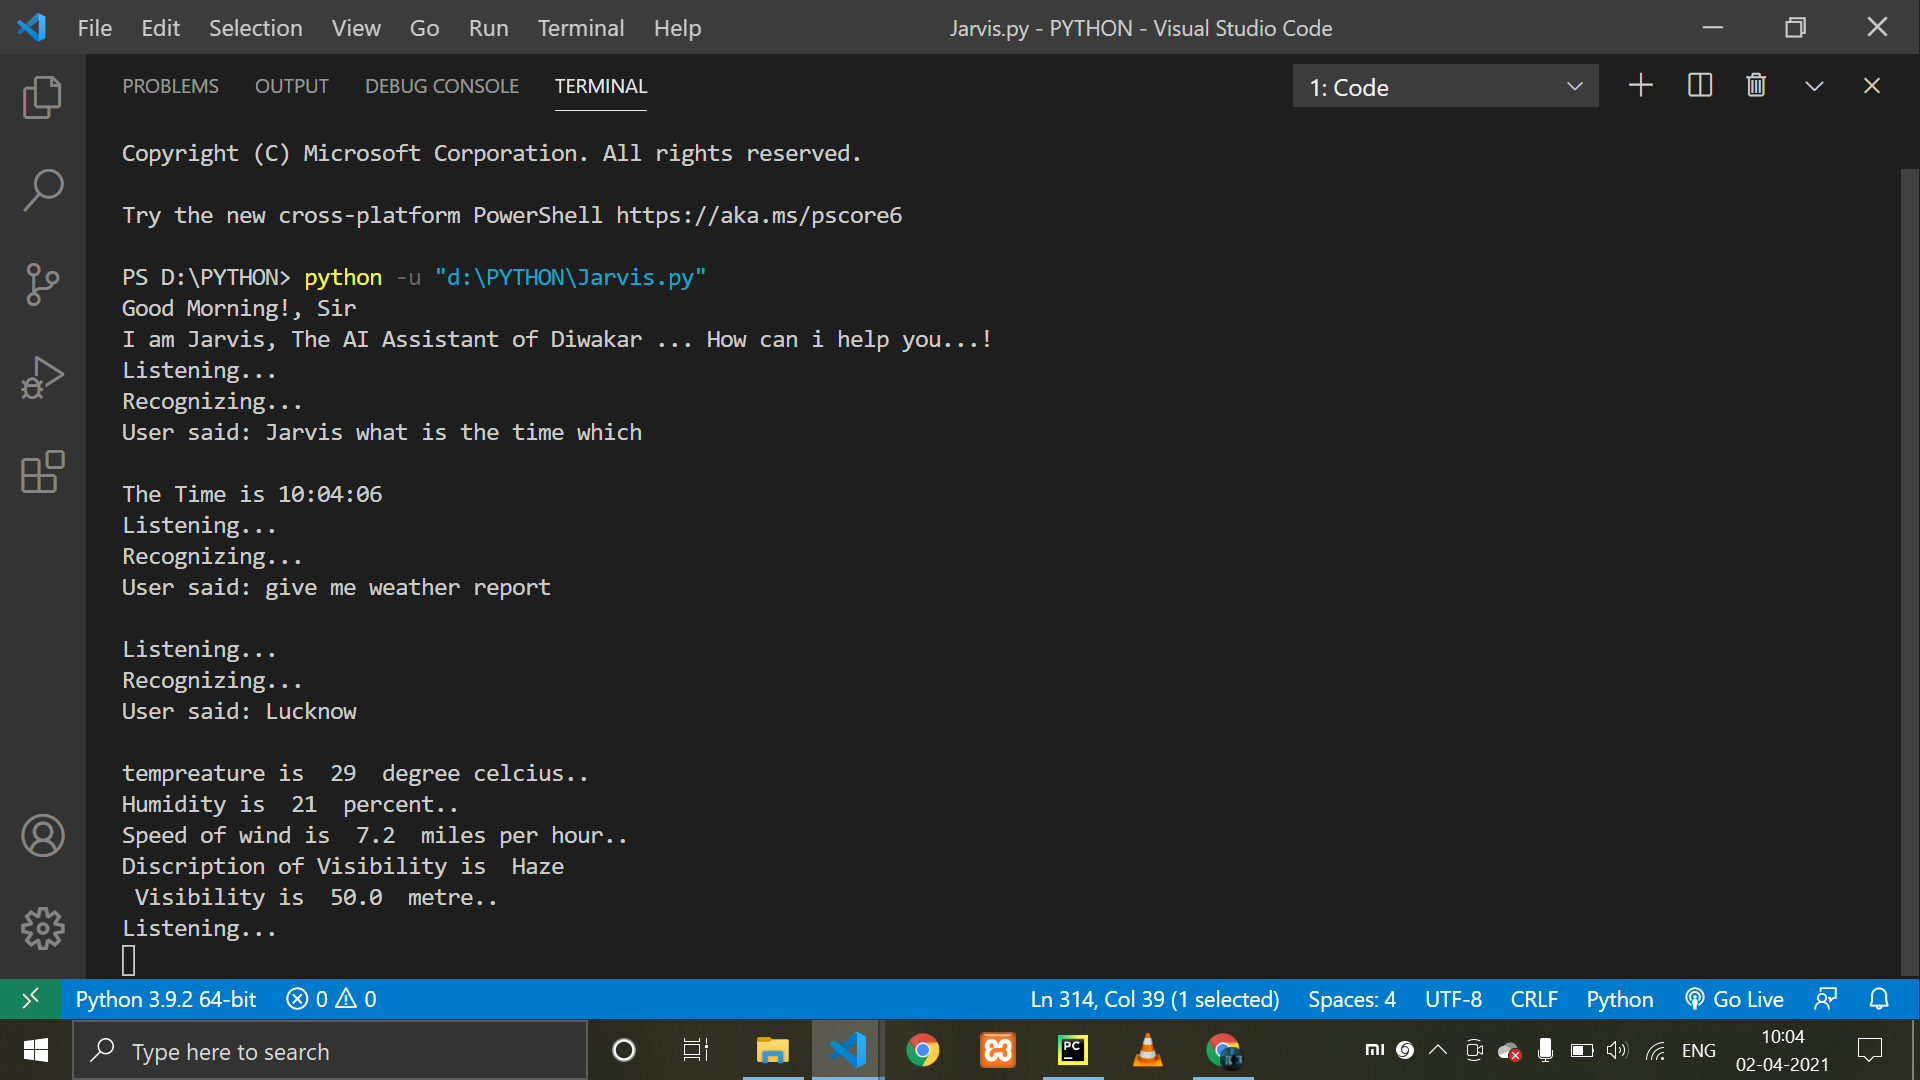Image resolution: width=1920 pixels, height=1080 pixels.
Task: Open the Source Control view
Action: coord(42,284)
